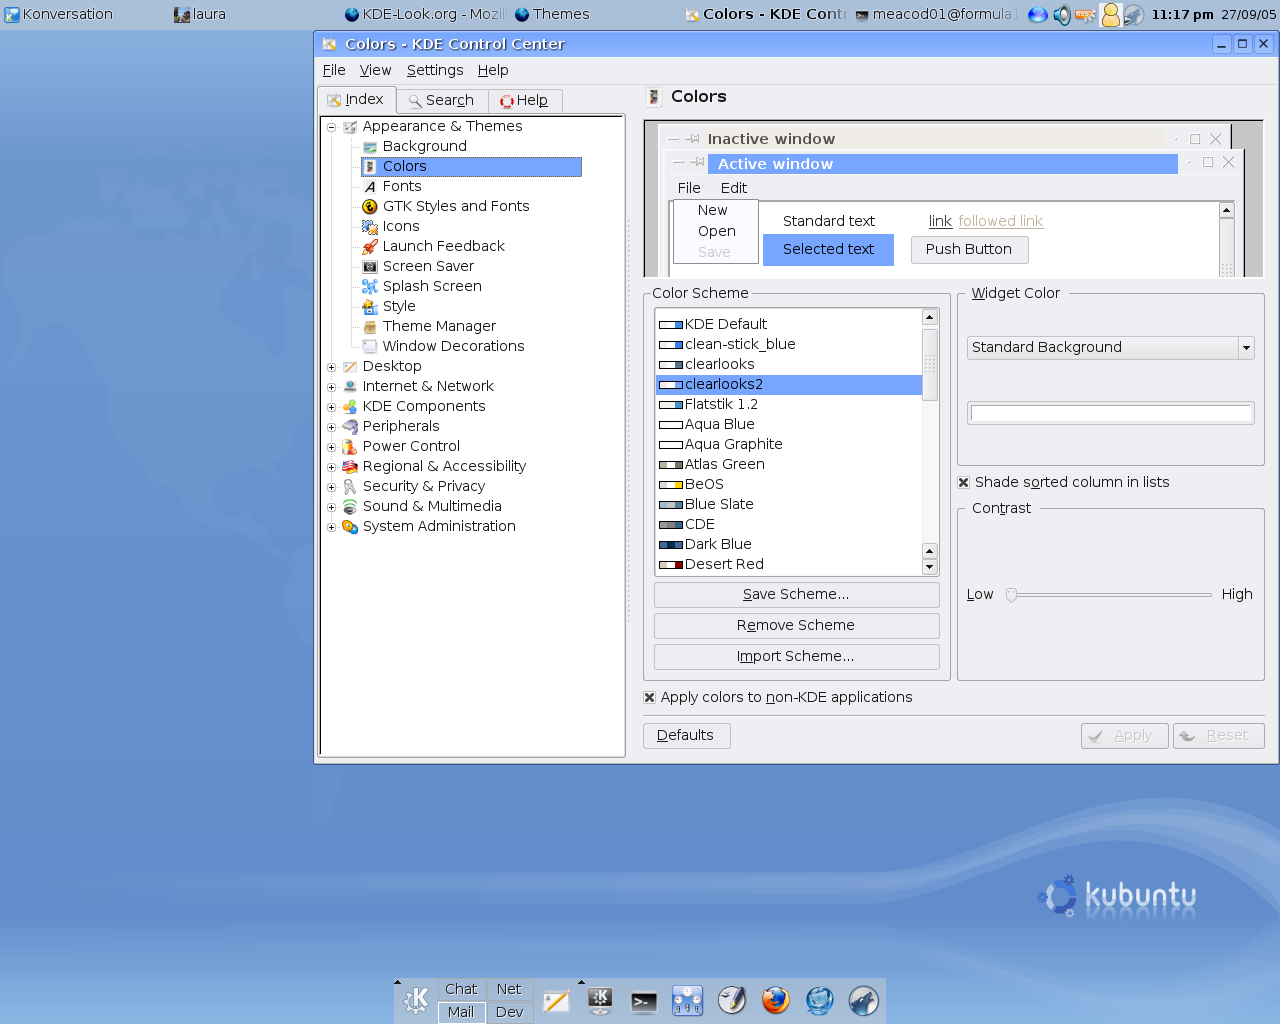Click the Theme Manager icon
Viewport: 1280px width, 1024px height.
pos(370,326)
